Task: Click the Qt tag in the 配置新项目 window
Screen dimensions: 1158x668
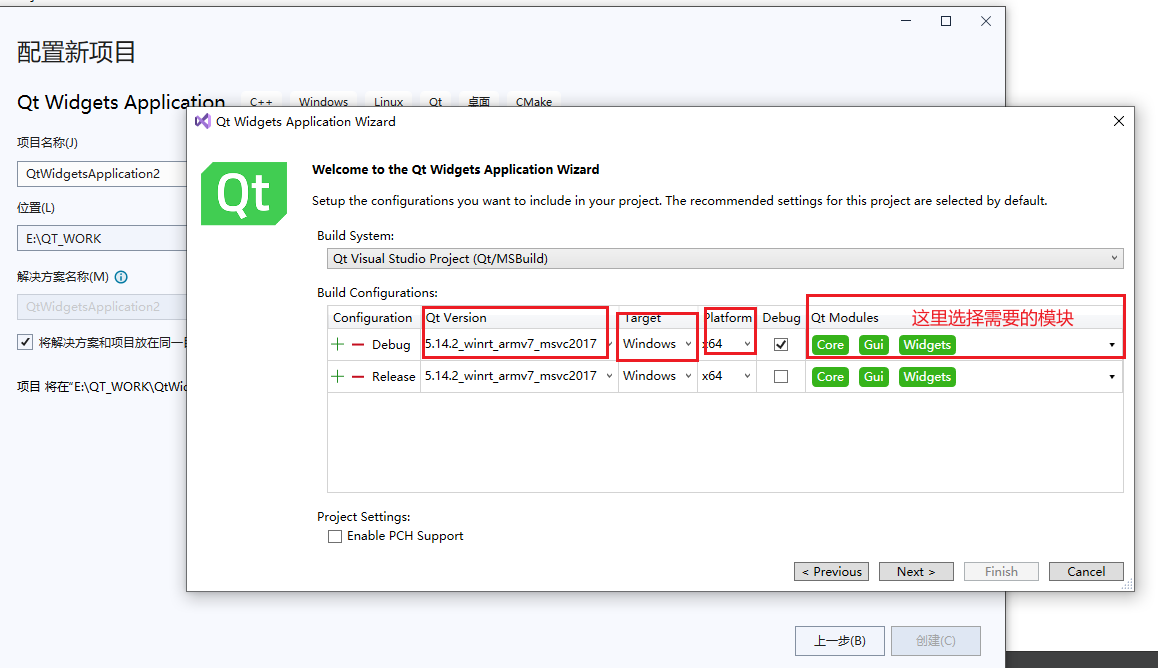Action: [436, 102]
